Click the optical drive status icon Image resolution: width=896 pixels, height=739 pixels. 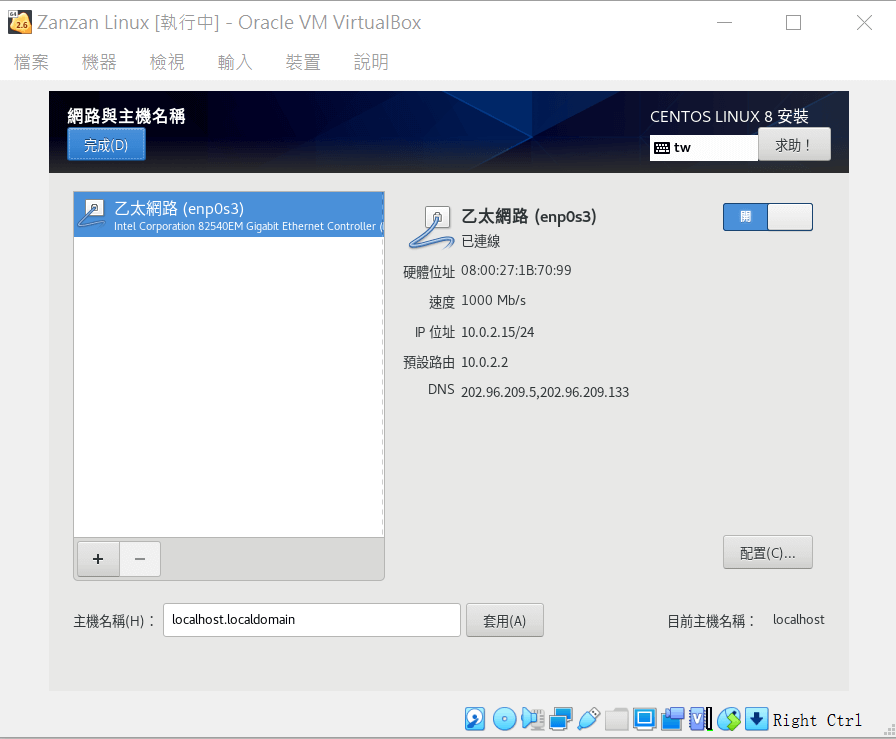pos(504,719)
